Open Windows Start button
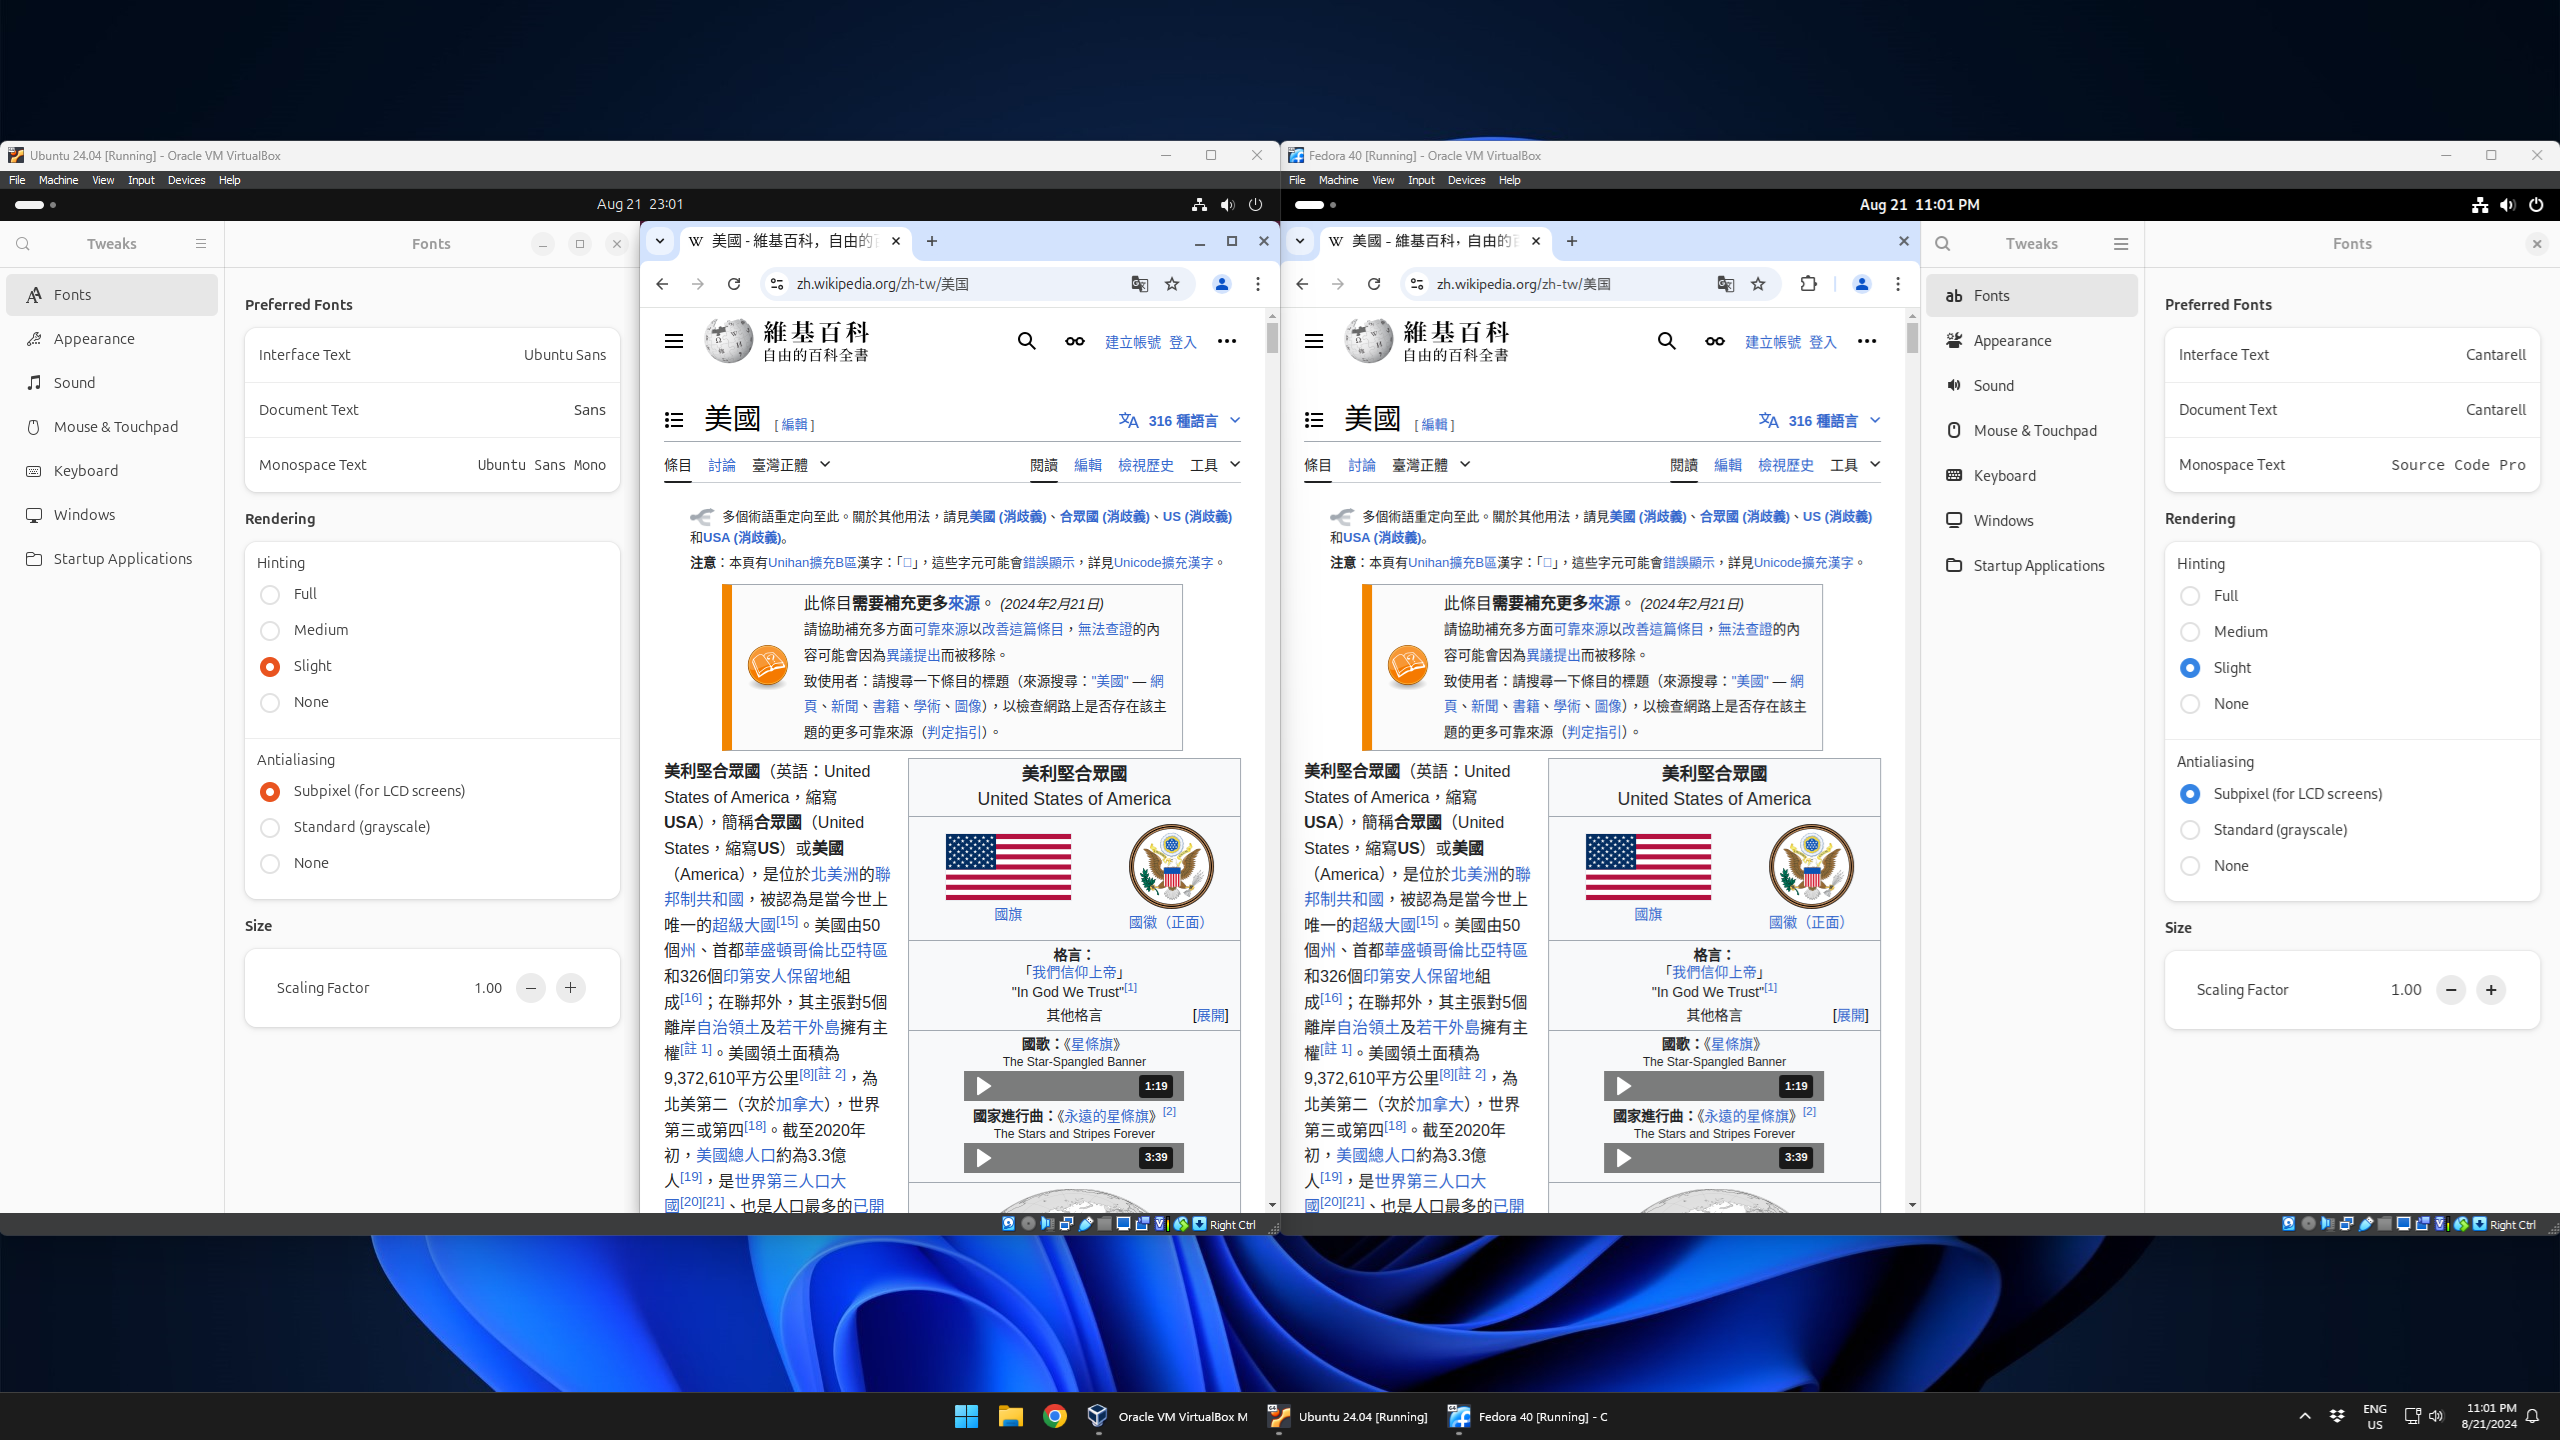The height and width of the screenshot is (1440, 2560). 966,1416
